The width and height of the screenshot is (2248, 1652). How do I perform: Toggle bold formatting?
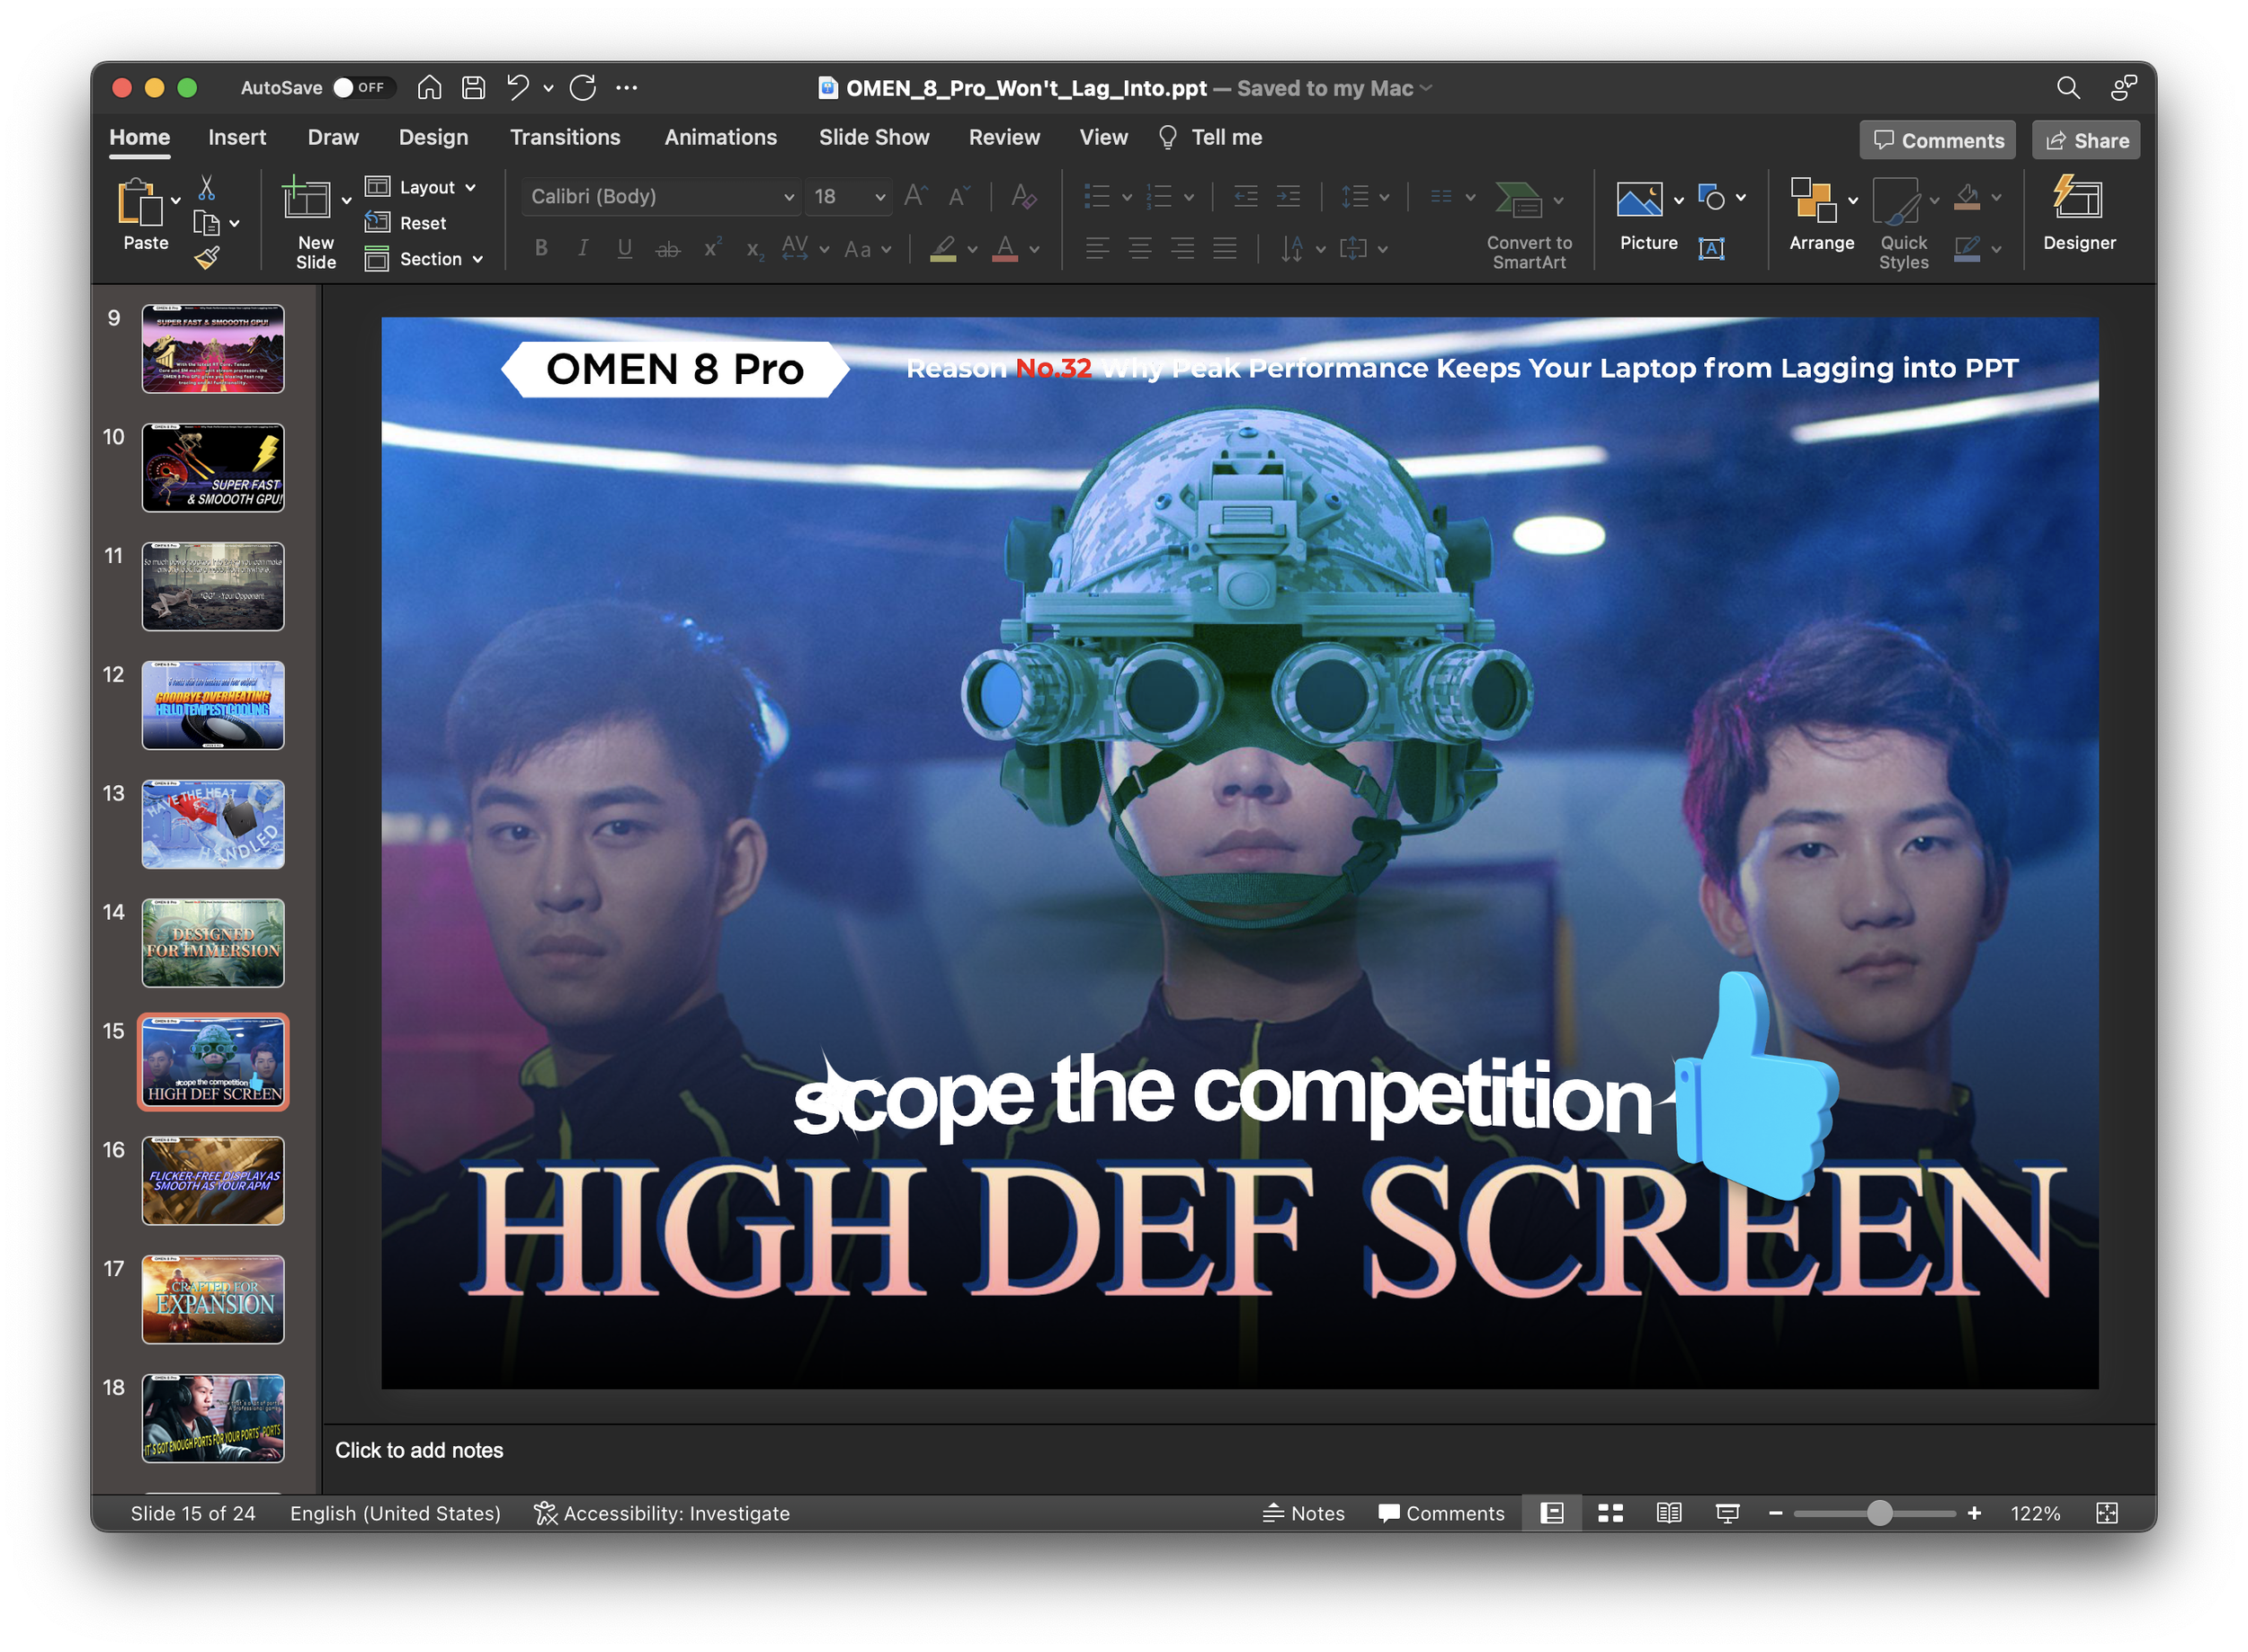point(541,247)
